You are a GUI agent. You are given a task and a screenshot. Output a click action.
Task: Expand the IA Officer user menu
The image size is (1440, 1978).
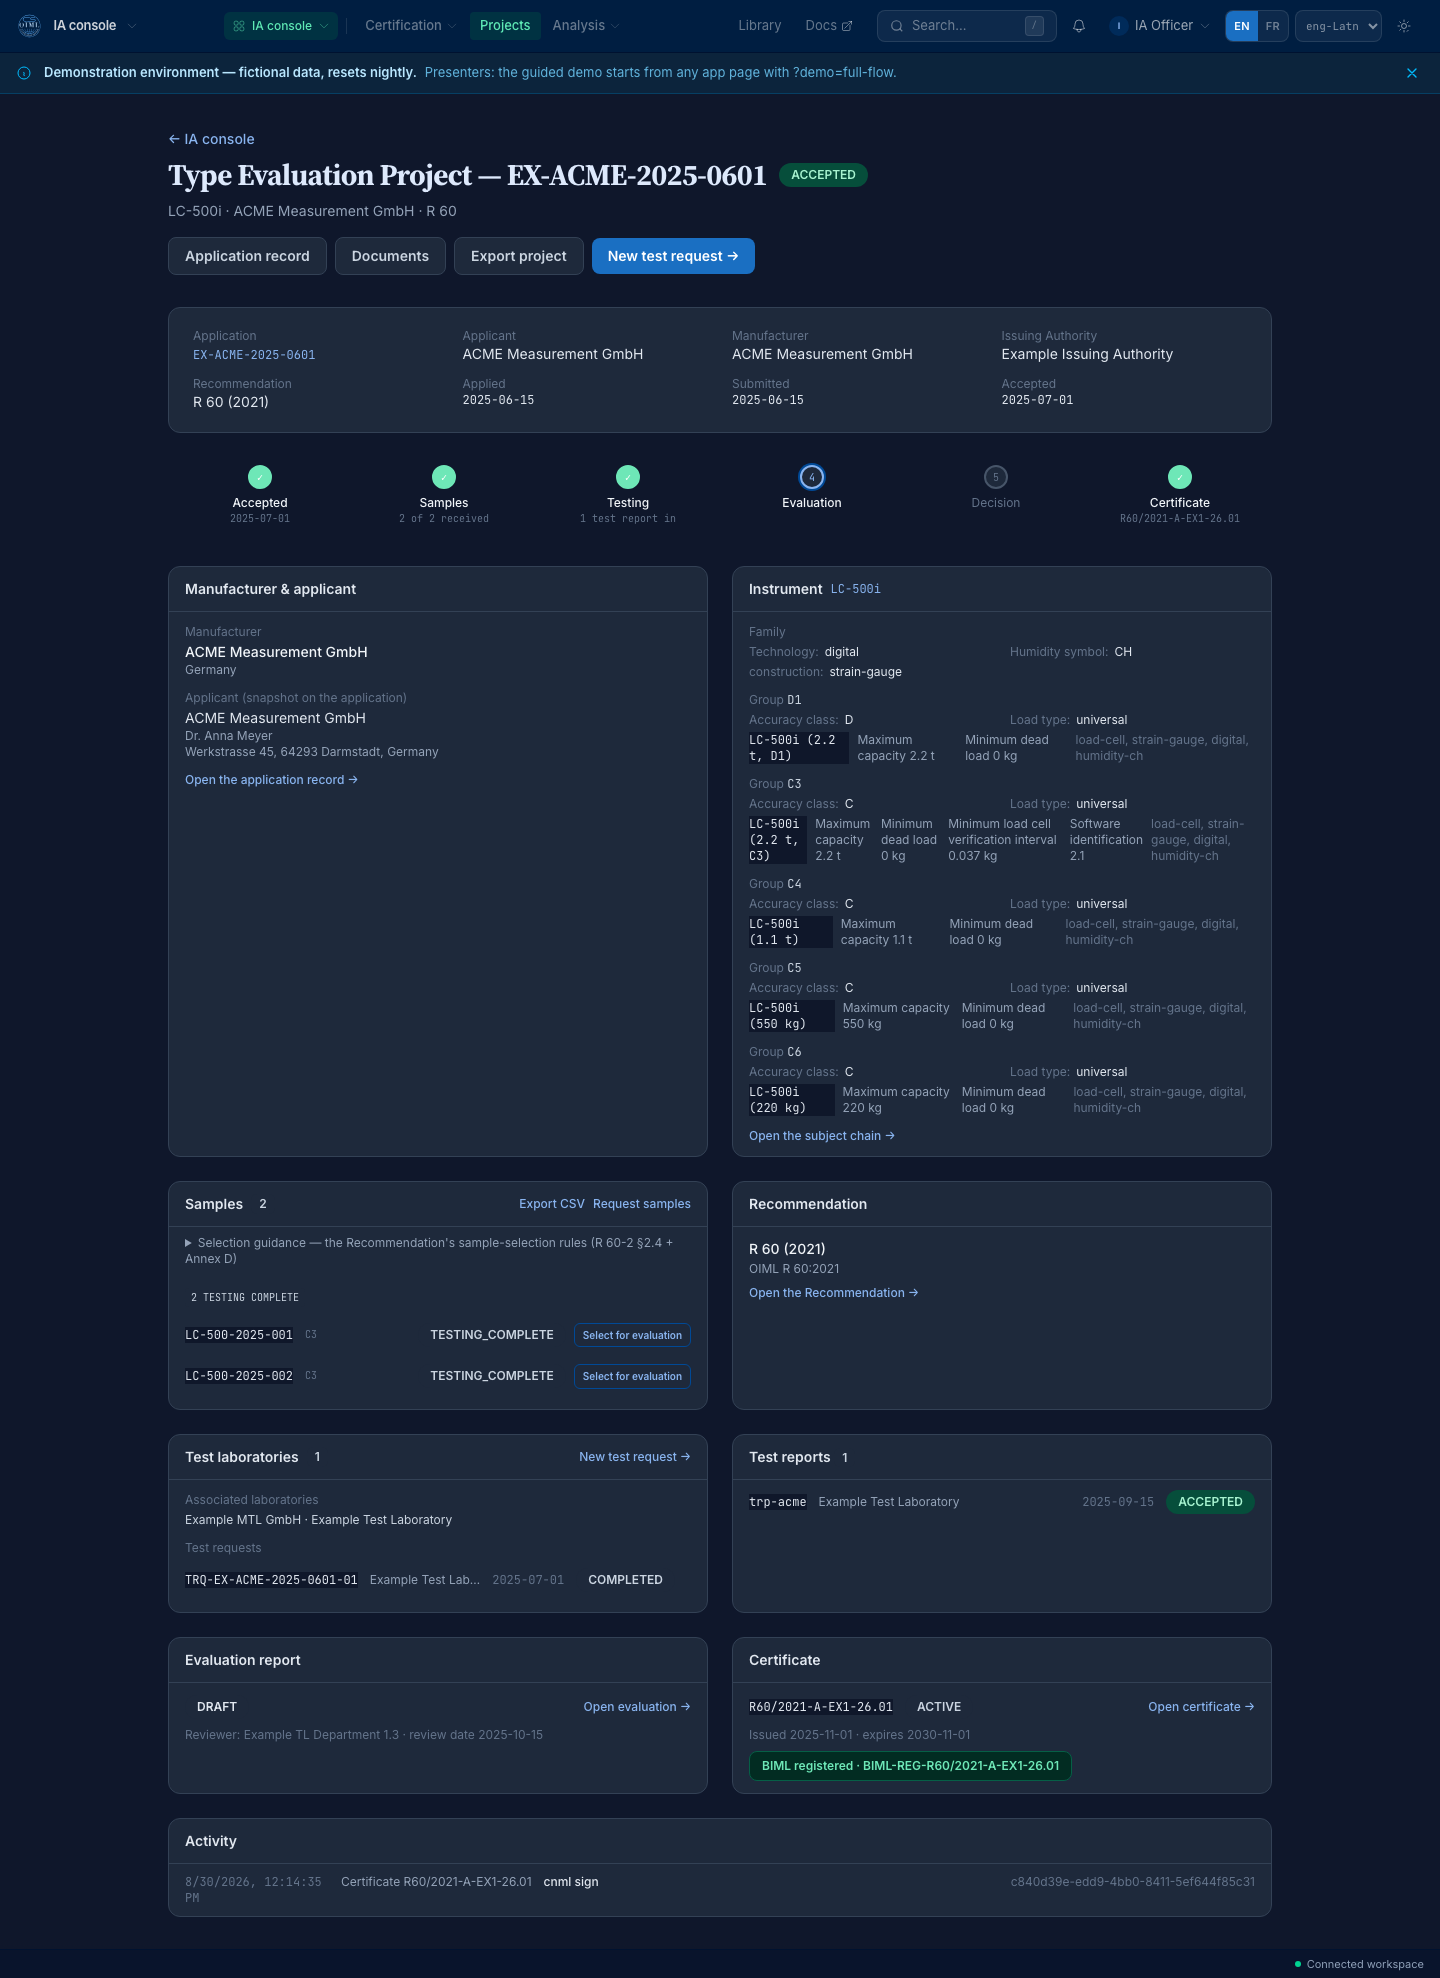coord(1160,26)
